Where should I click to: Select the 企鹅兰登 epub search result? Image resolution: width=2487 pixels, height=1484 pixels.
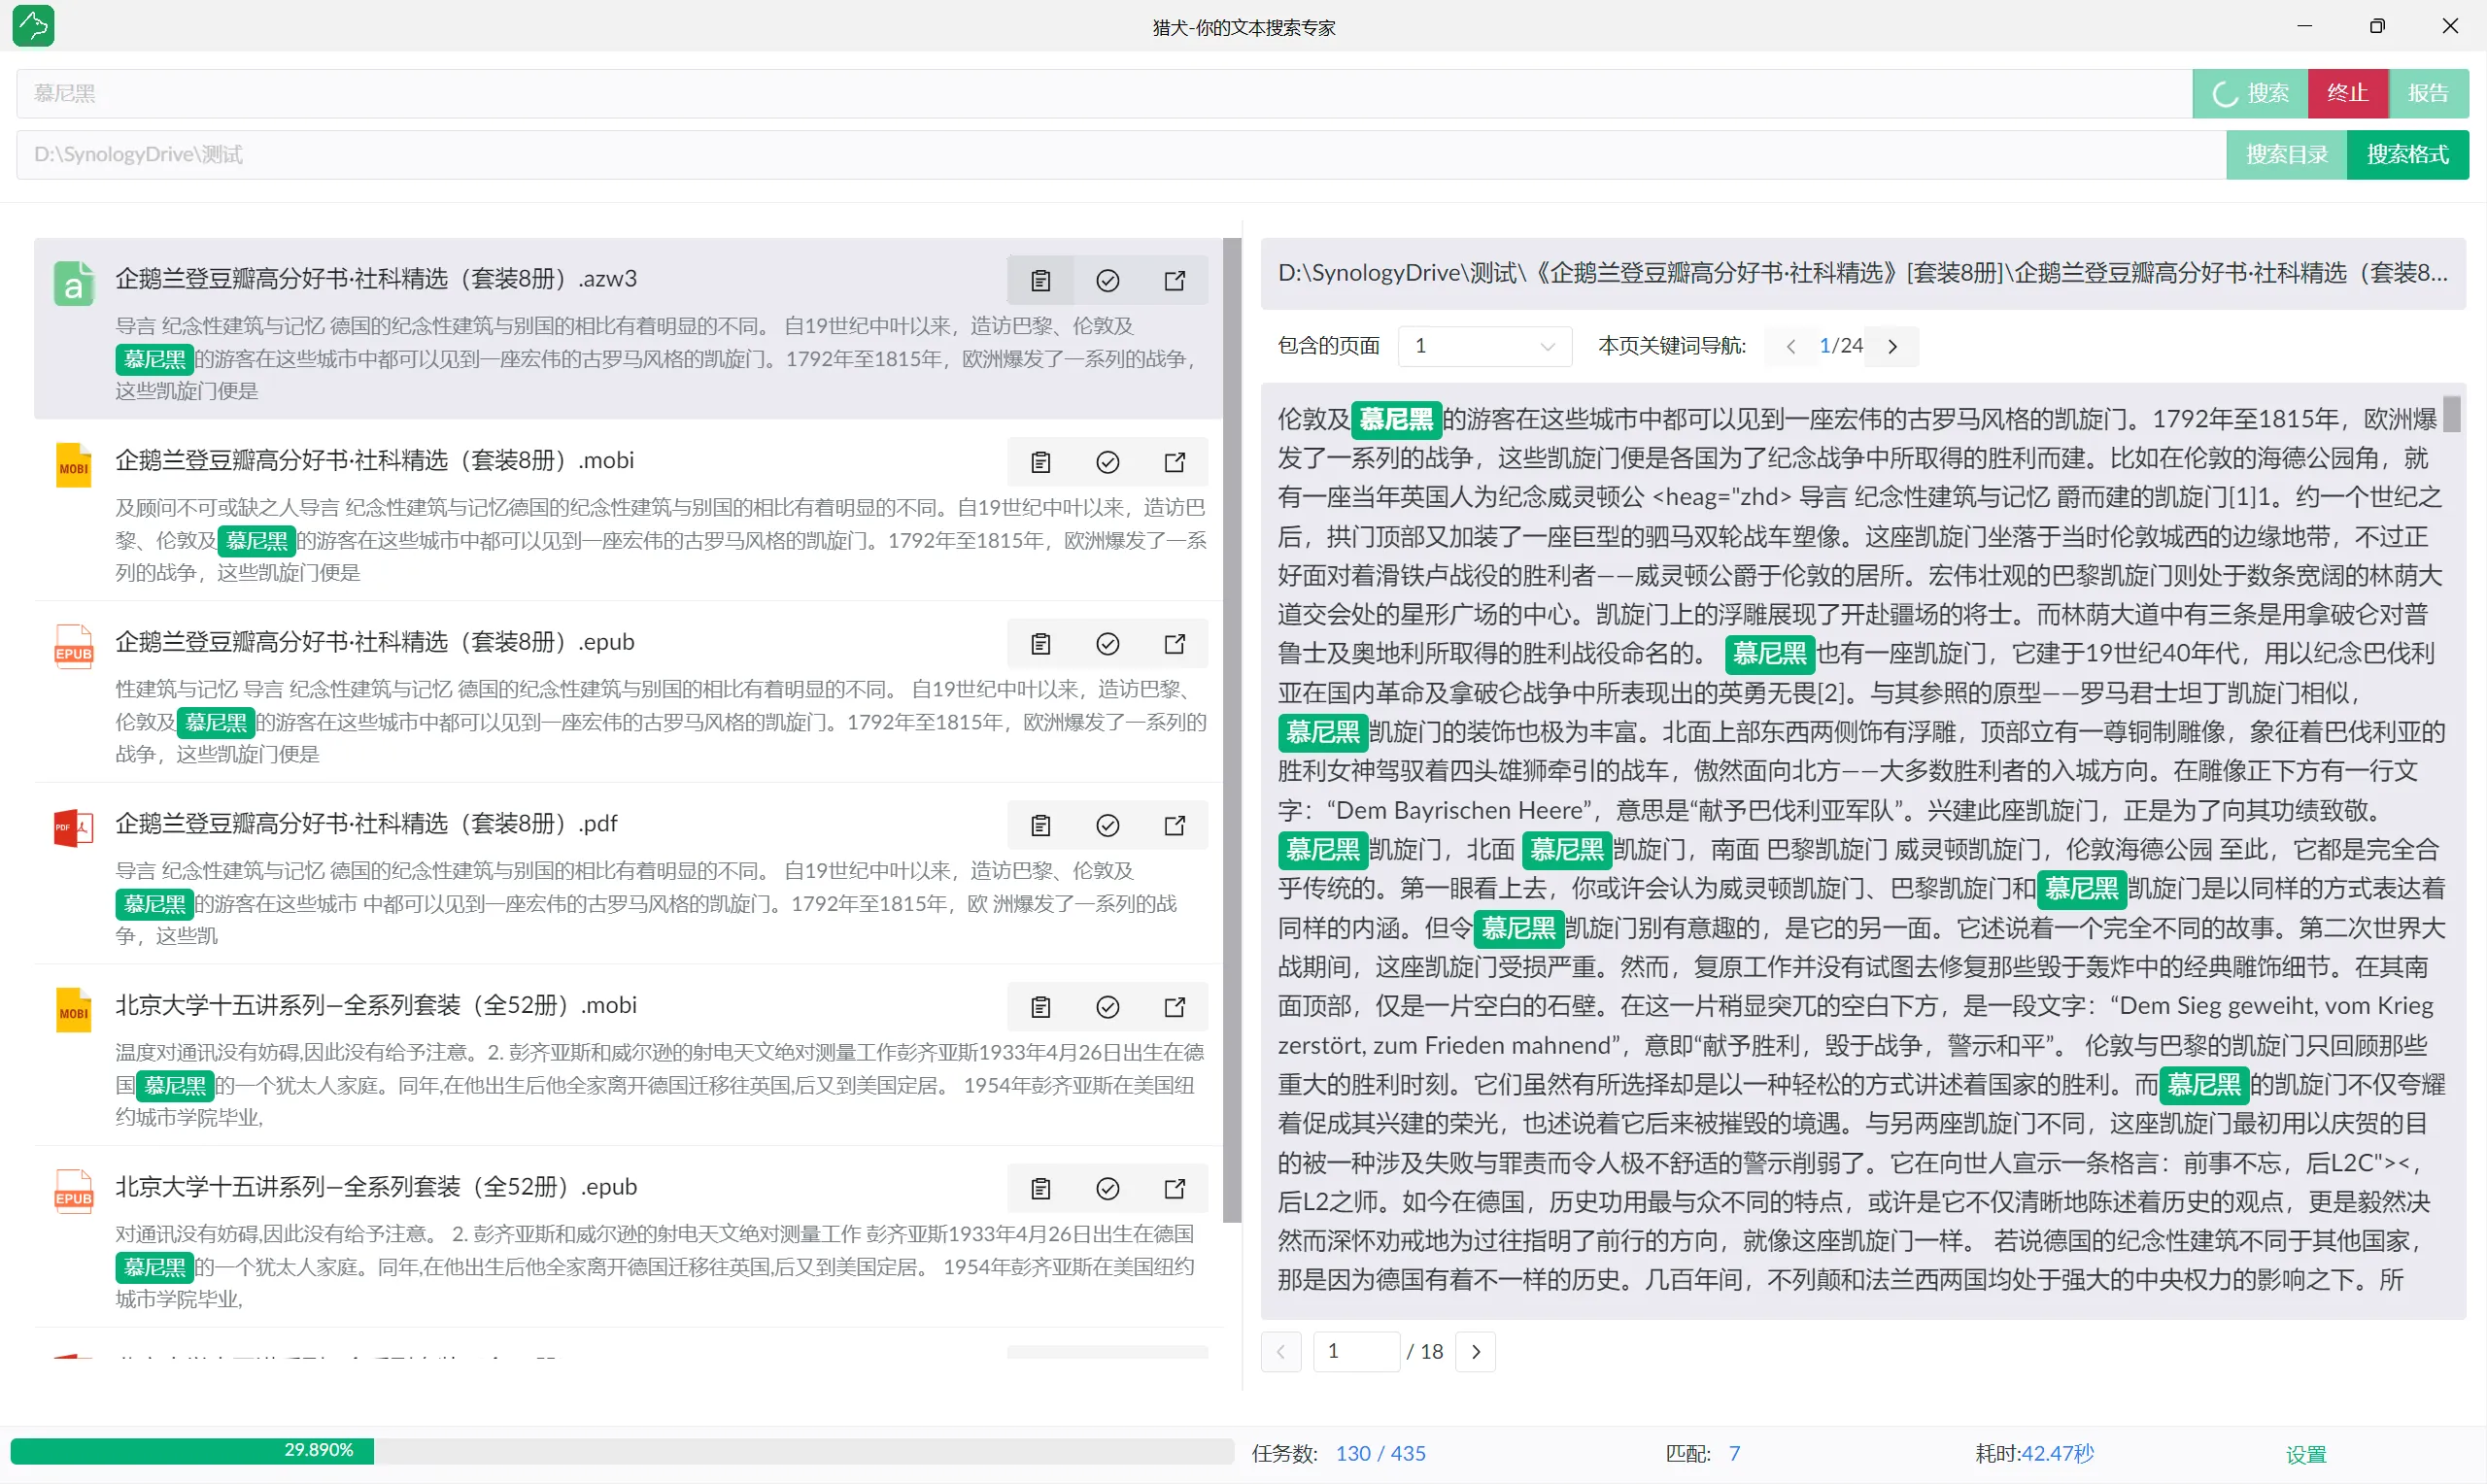[x=374, y=642]
